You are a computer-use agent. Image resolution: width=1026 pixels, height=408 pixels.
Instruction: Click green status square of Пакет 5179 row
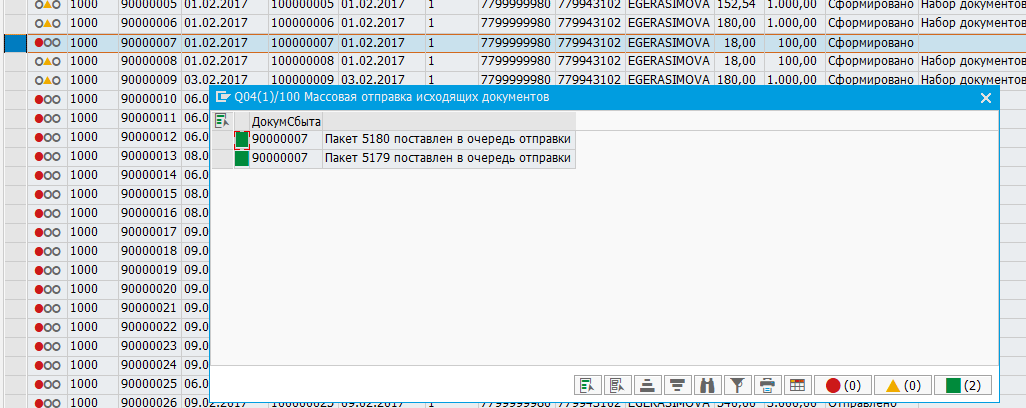[x=241, y=158]
